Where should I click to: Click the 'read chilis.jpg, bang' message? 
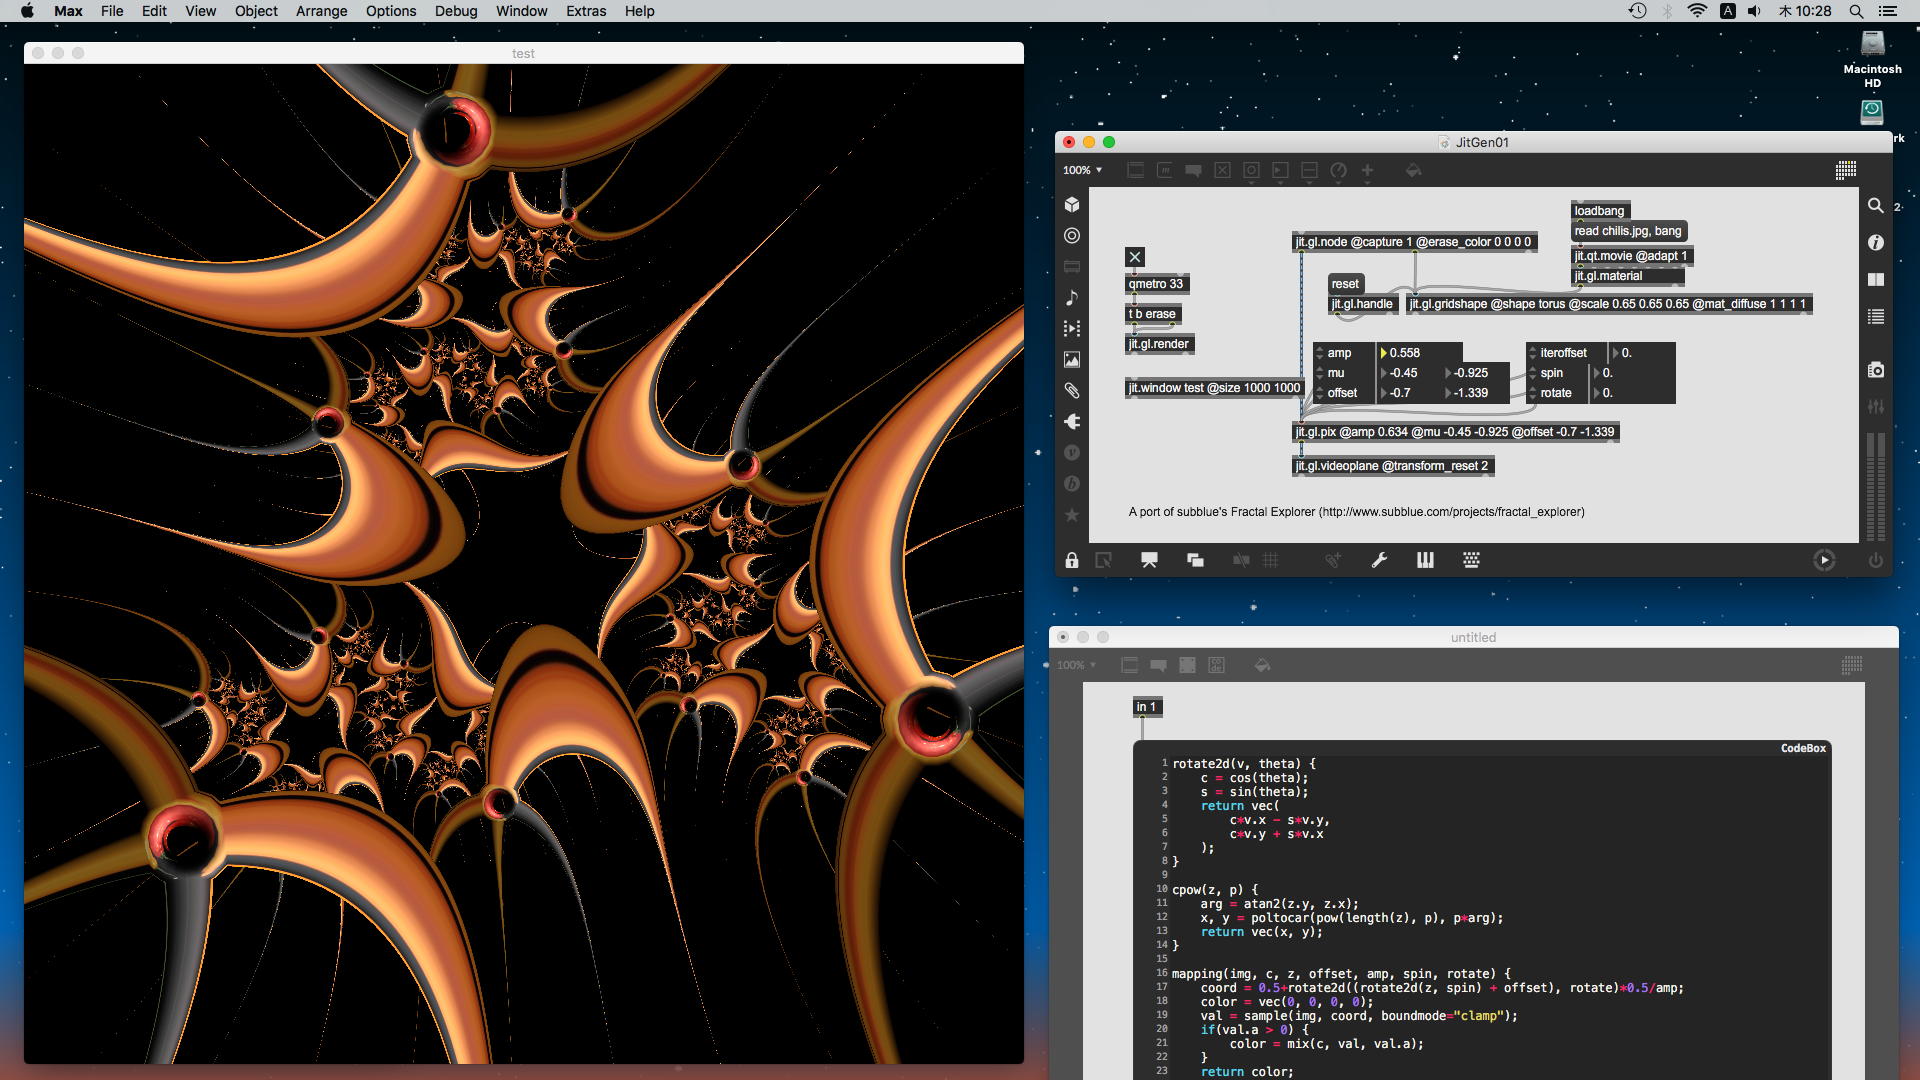(x=1628, y=231)
